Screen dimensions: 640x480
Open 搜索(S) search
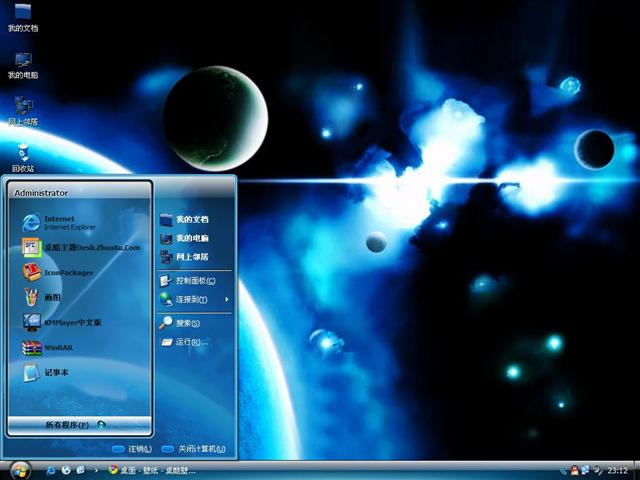194,323
